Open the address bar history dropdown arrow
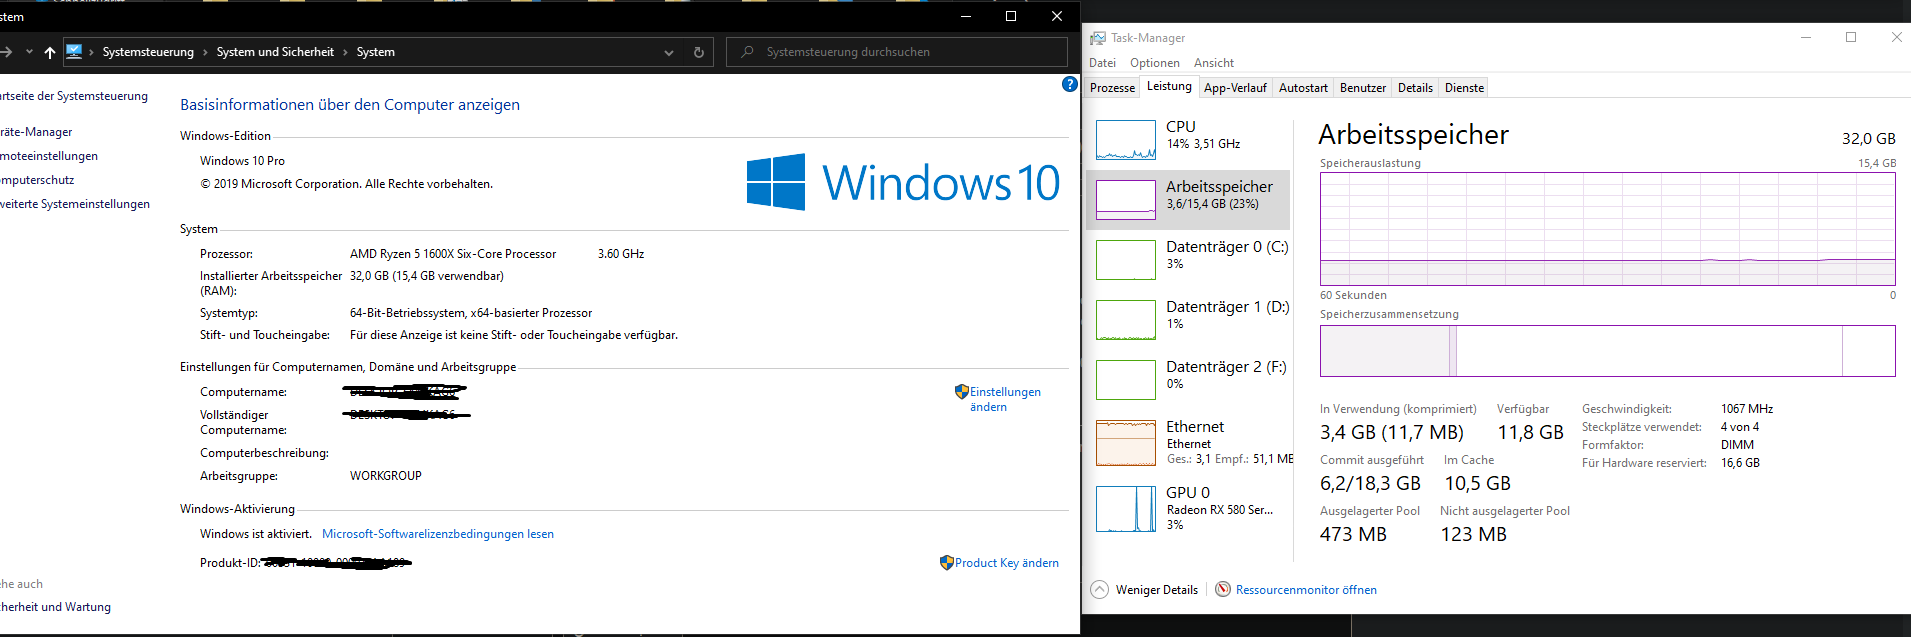Viewport: 1911px width, 637px height. pos(669,52)
